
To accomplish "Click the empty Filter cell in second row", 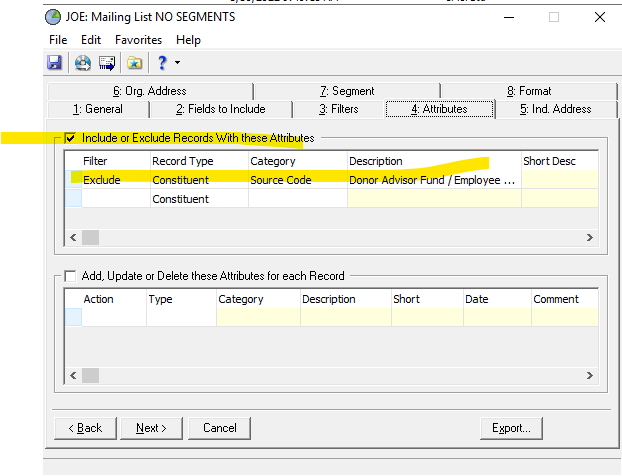I will (x=116, y=199).
